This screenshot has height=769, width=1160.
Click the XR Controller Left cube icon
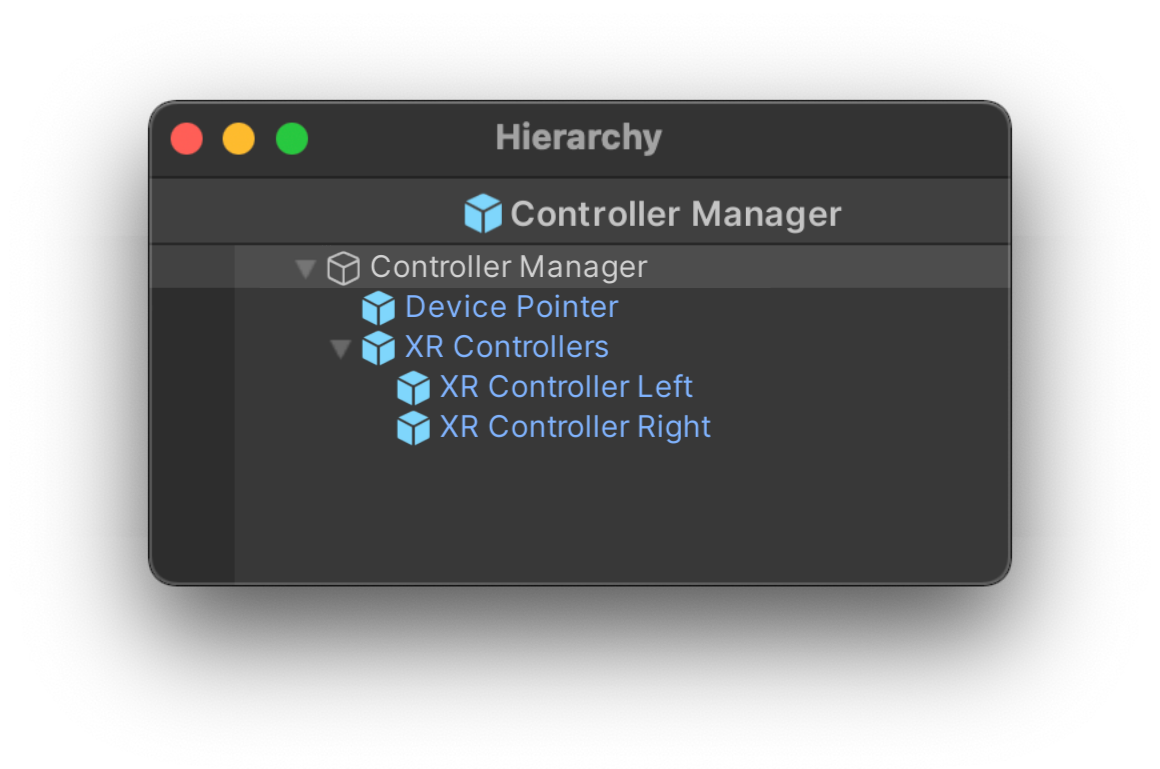coord(413,388)
